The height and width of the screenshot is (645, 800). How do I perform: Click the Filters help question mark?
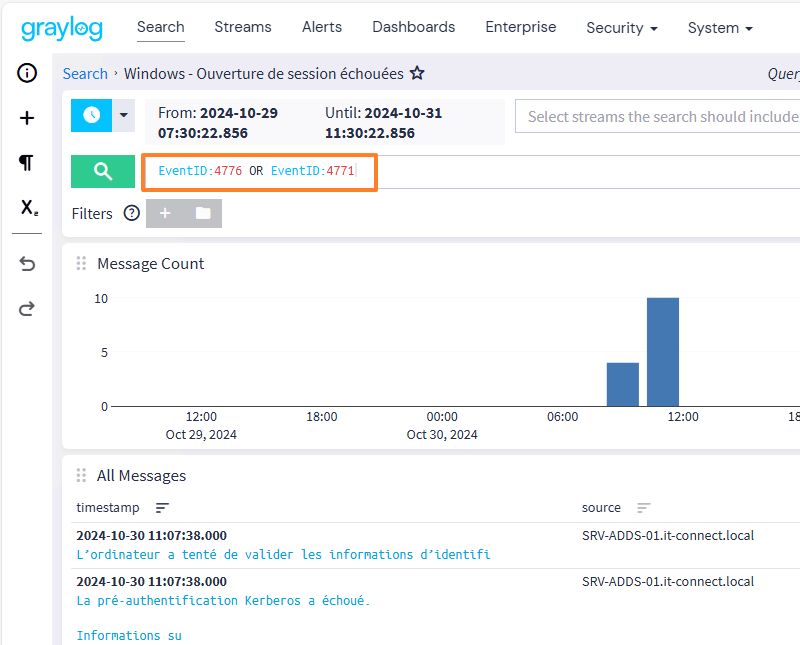tap(131, 213)
